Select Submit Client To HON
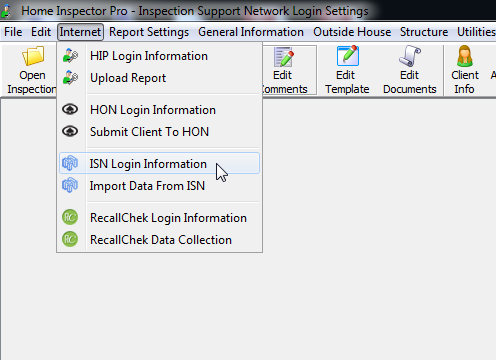496x360 pixels. 159,132
